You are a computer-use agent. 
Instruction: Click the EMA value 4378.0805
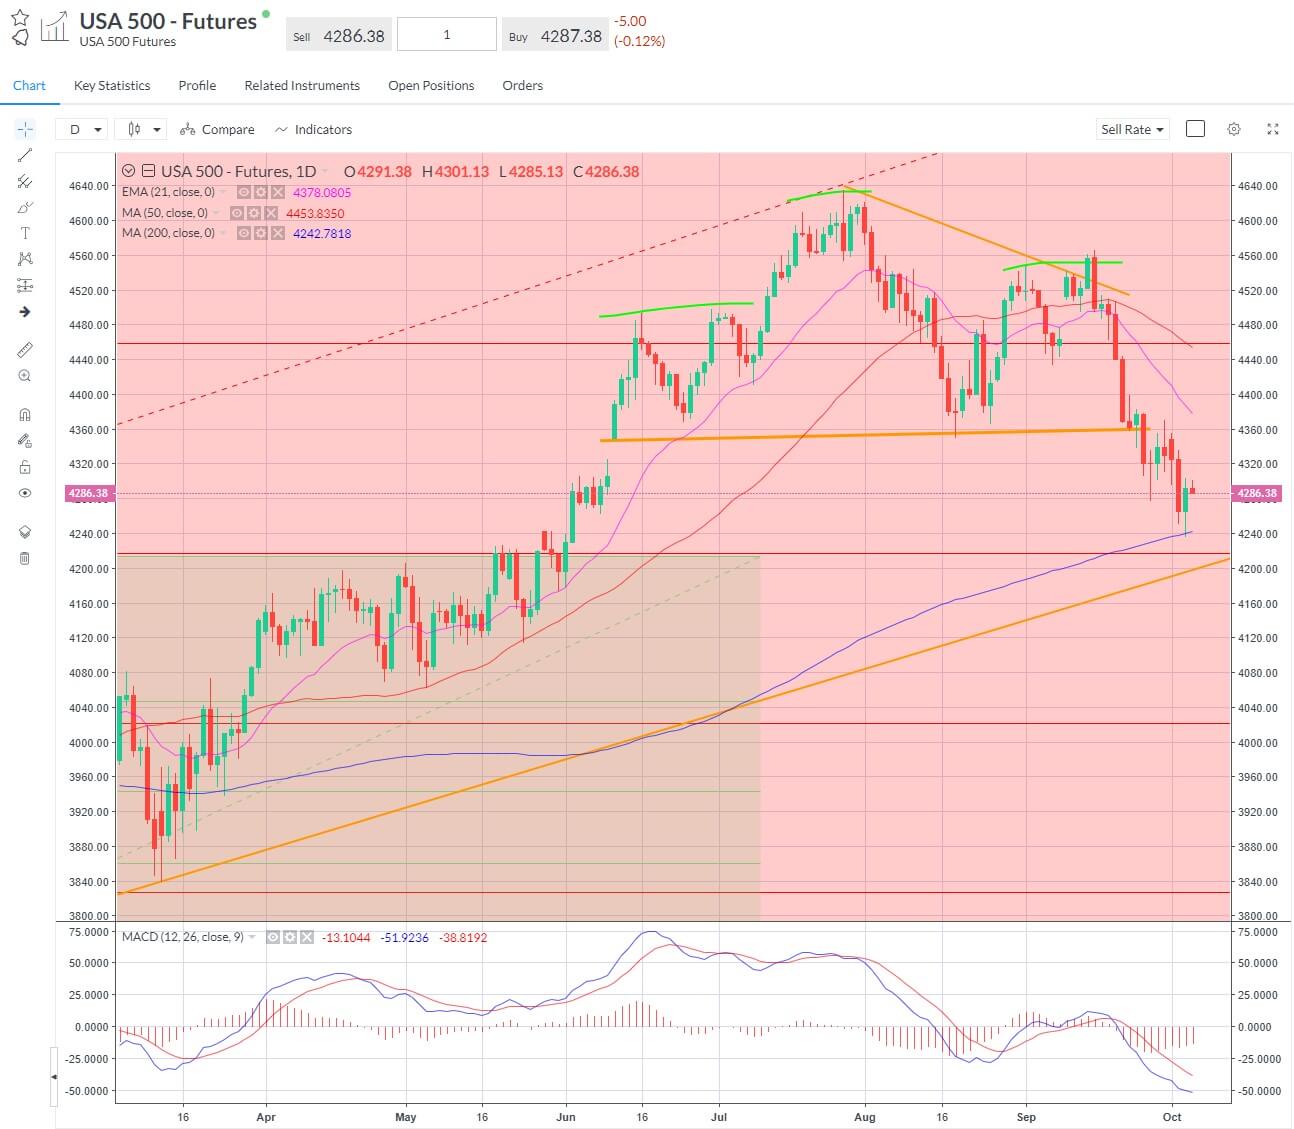[322, 192]
